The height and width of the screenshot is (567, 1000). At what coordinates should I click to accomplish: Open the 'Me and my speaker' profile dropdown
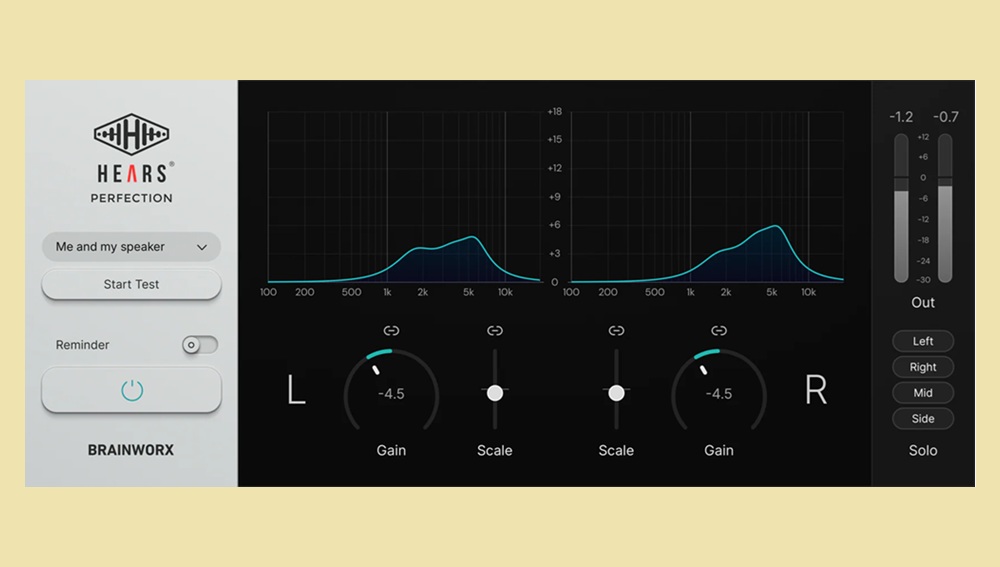pos(131,247)
